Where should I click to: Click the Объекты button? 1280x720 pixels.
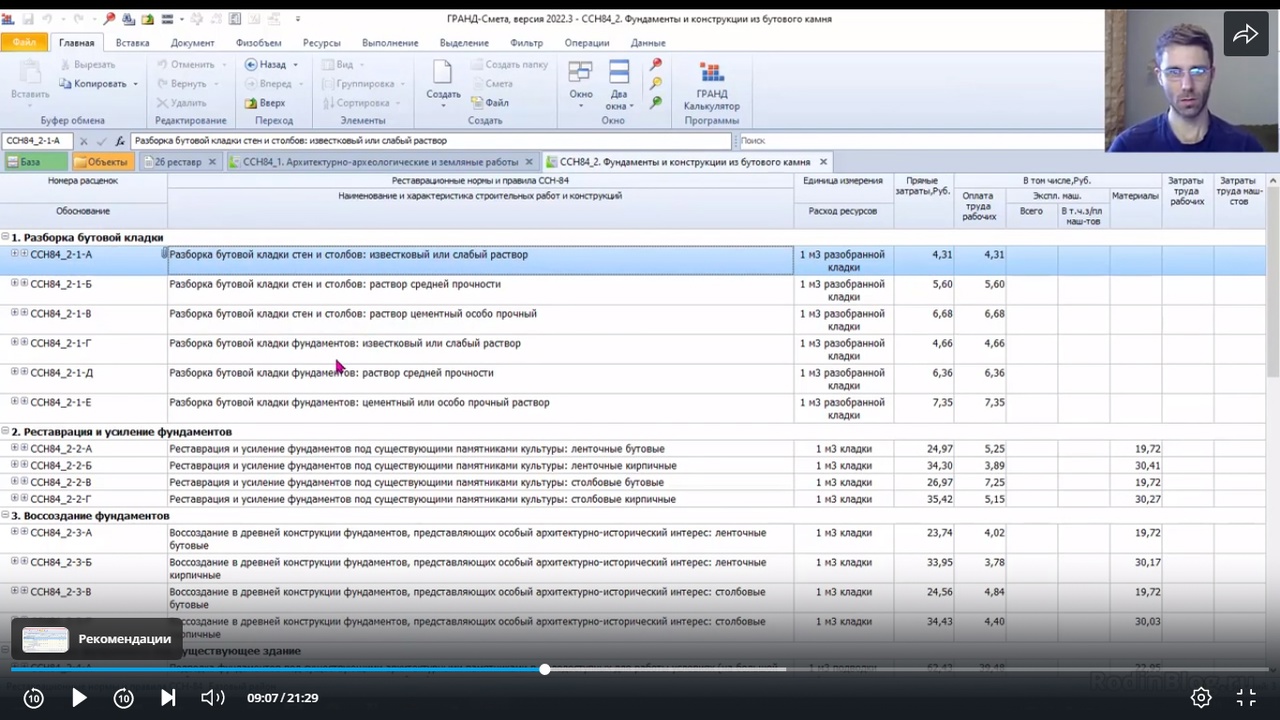pyautogui.click(x=100, y=162)
